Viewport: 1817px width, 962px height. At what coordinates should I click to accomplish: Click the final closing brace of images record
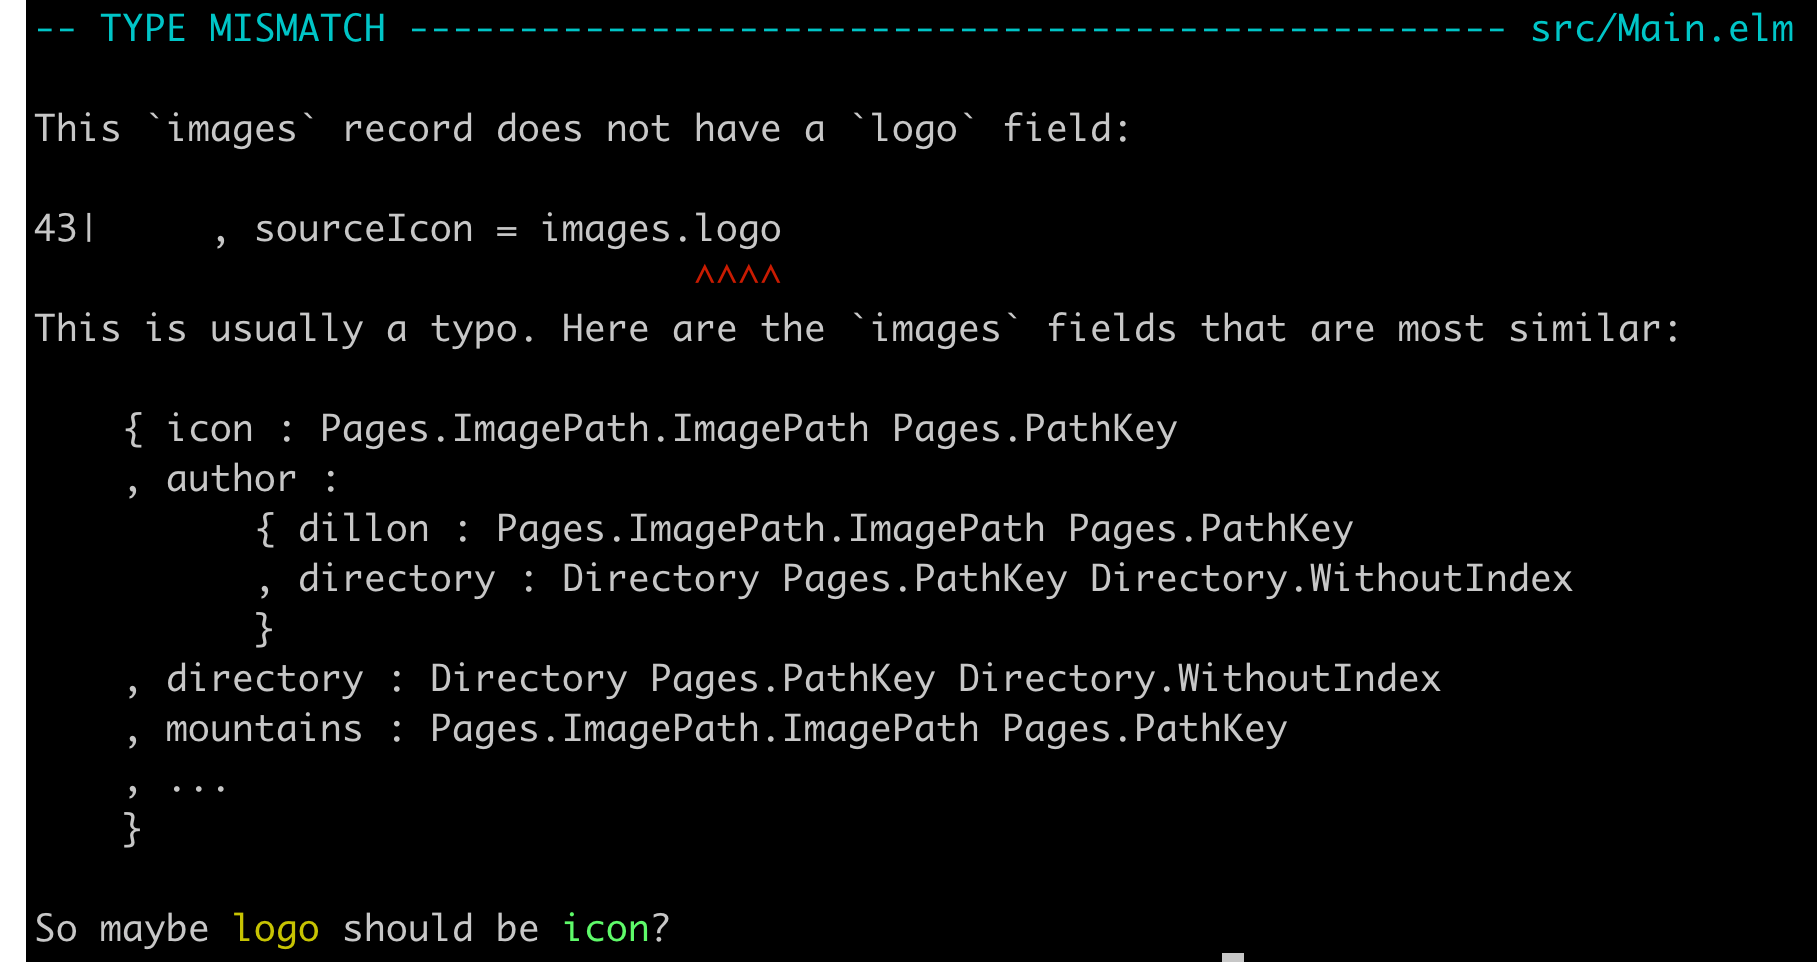coord(132,829)
